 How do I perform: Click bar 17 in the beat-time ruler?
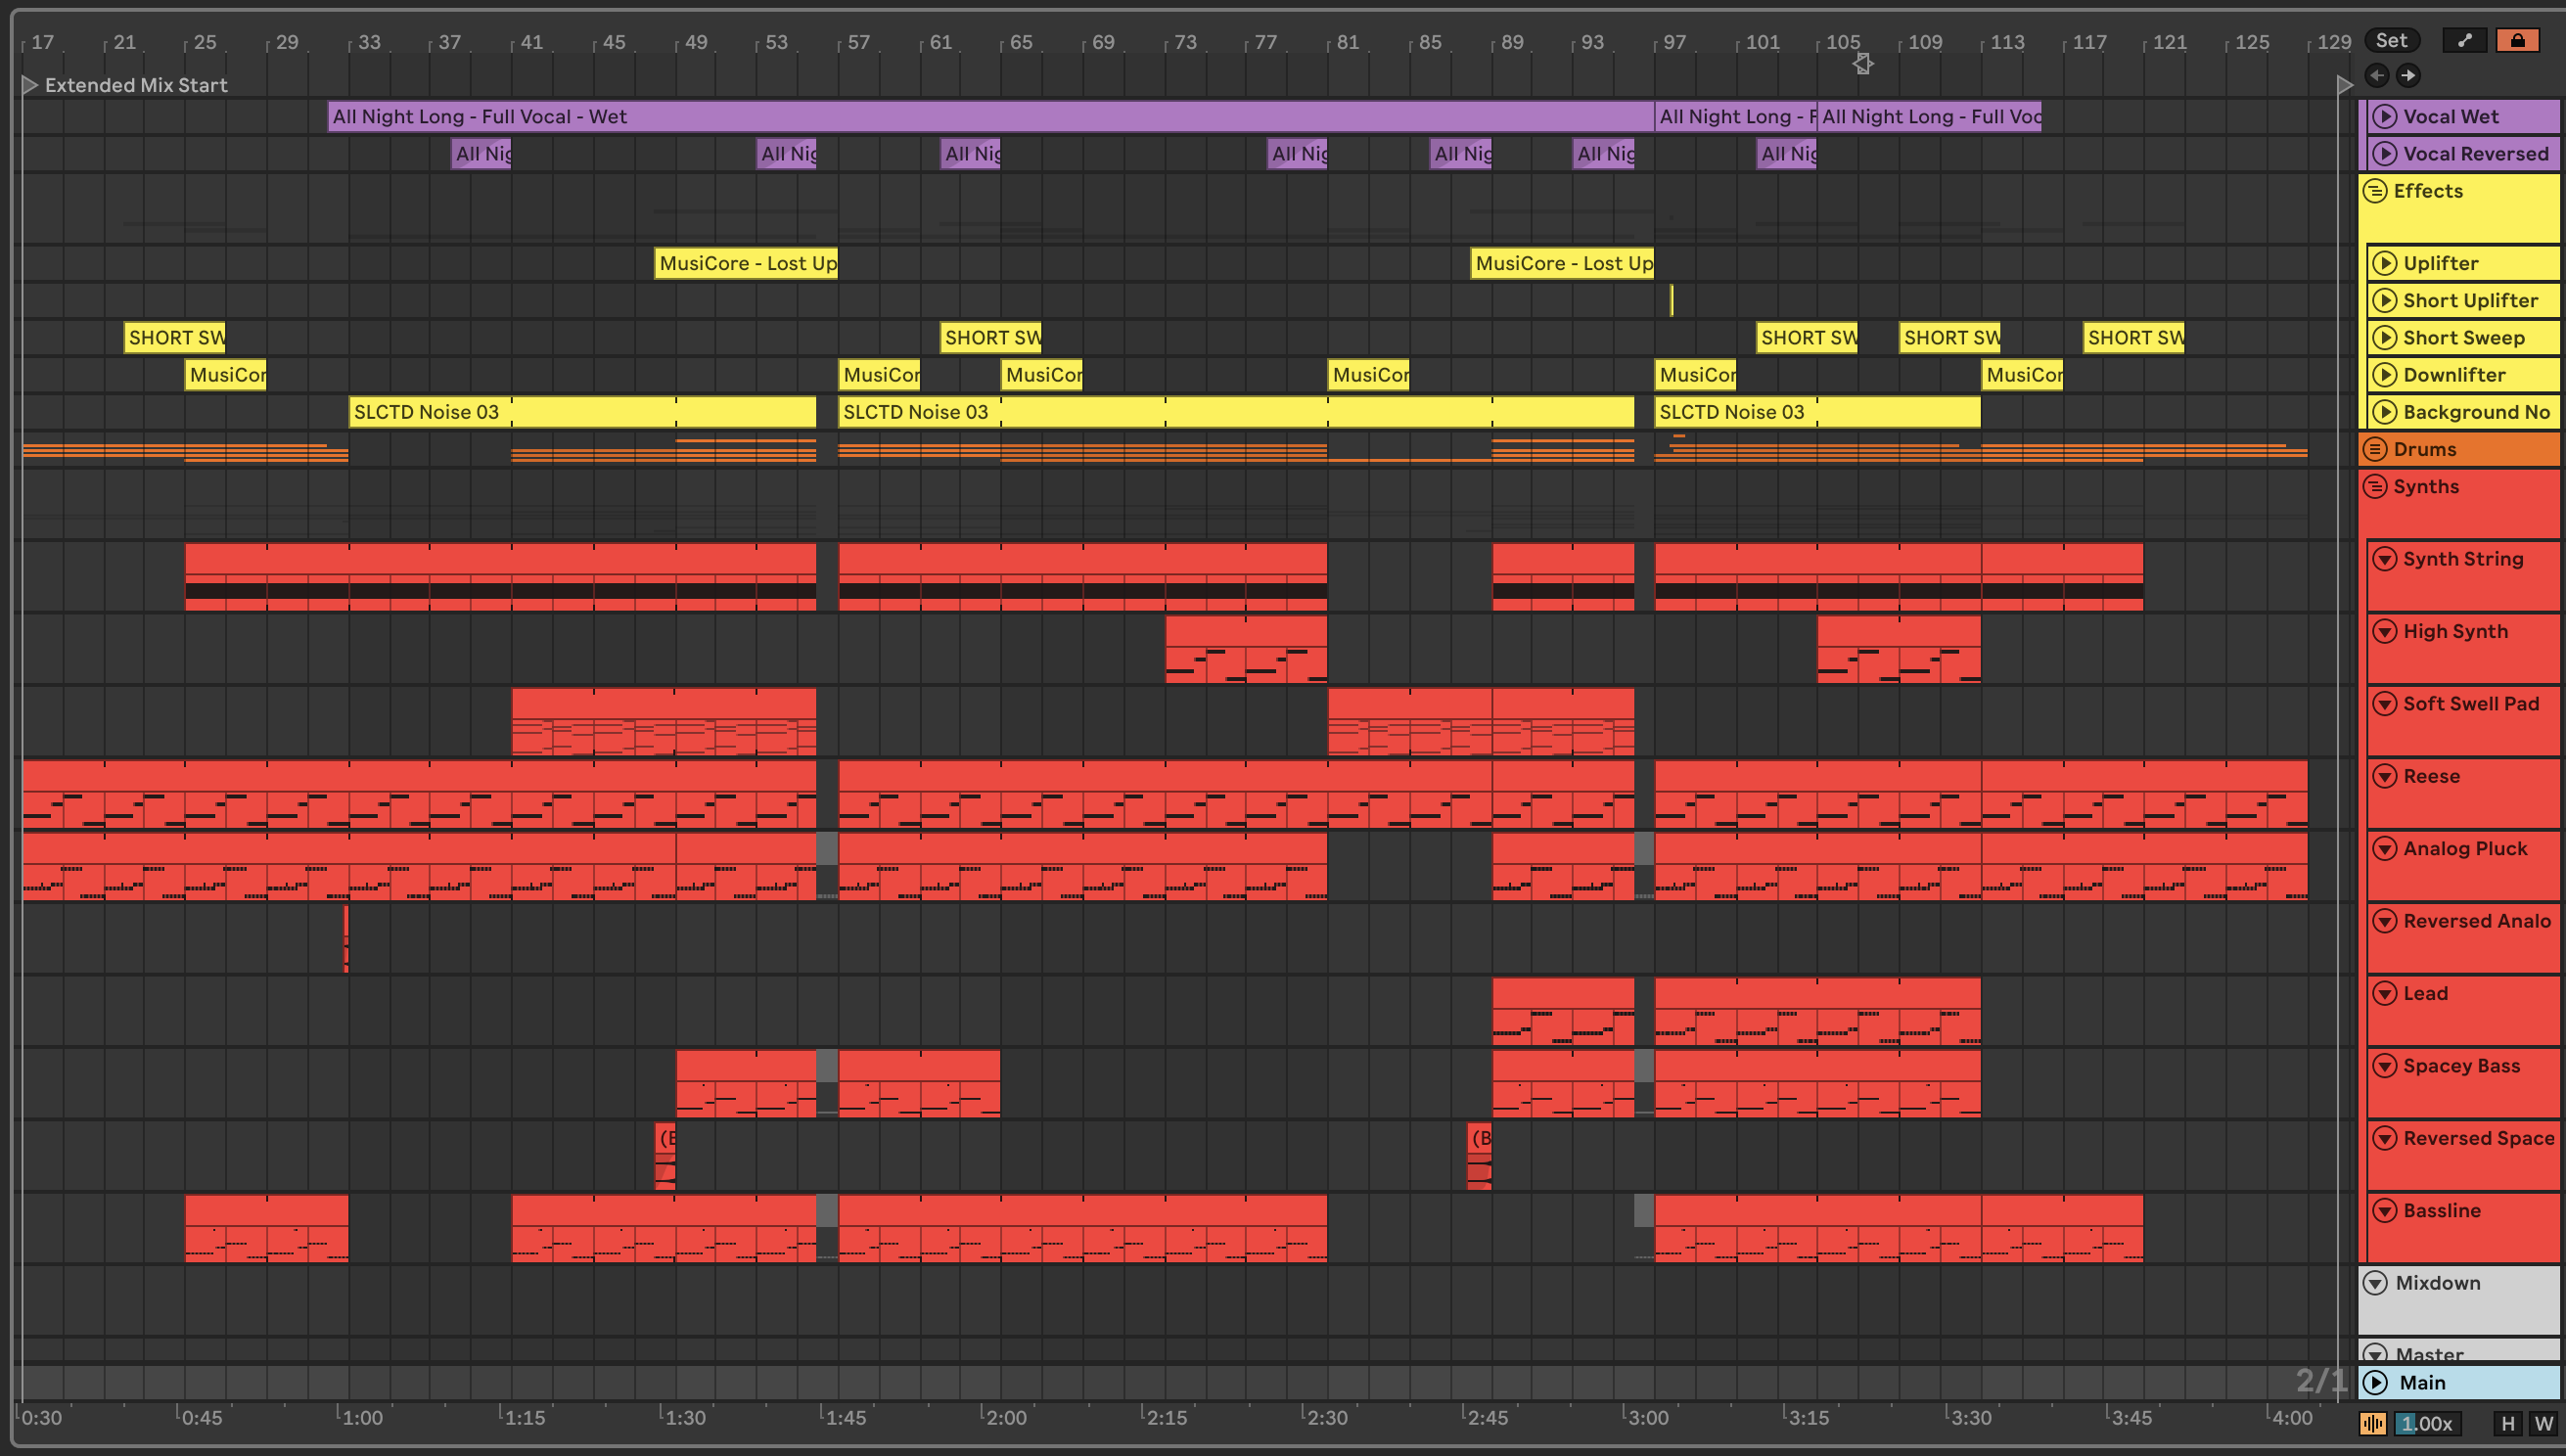click(42, 42)
